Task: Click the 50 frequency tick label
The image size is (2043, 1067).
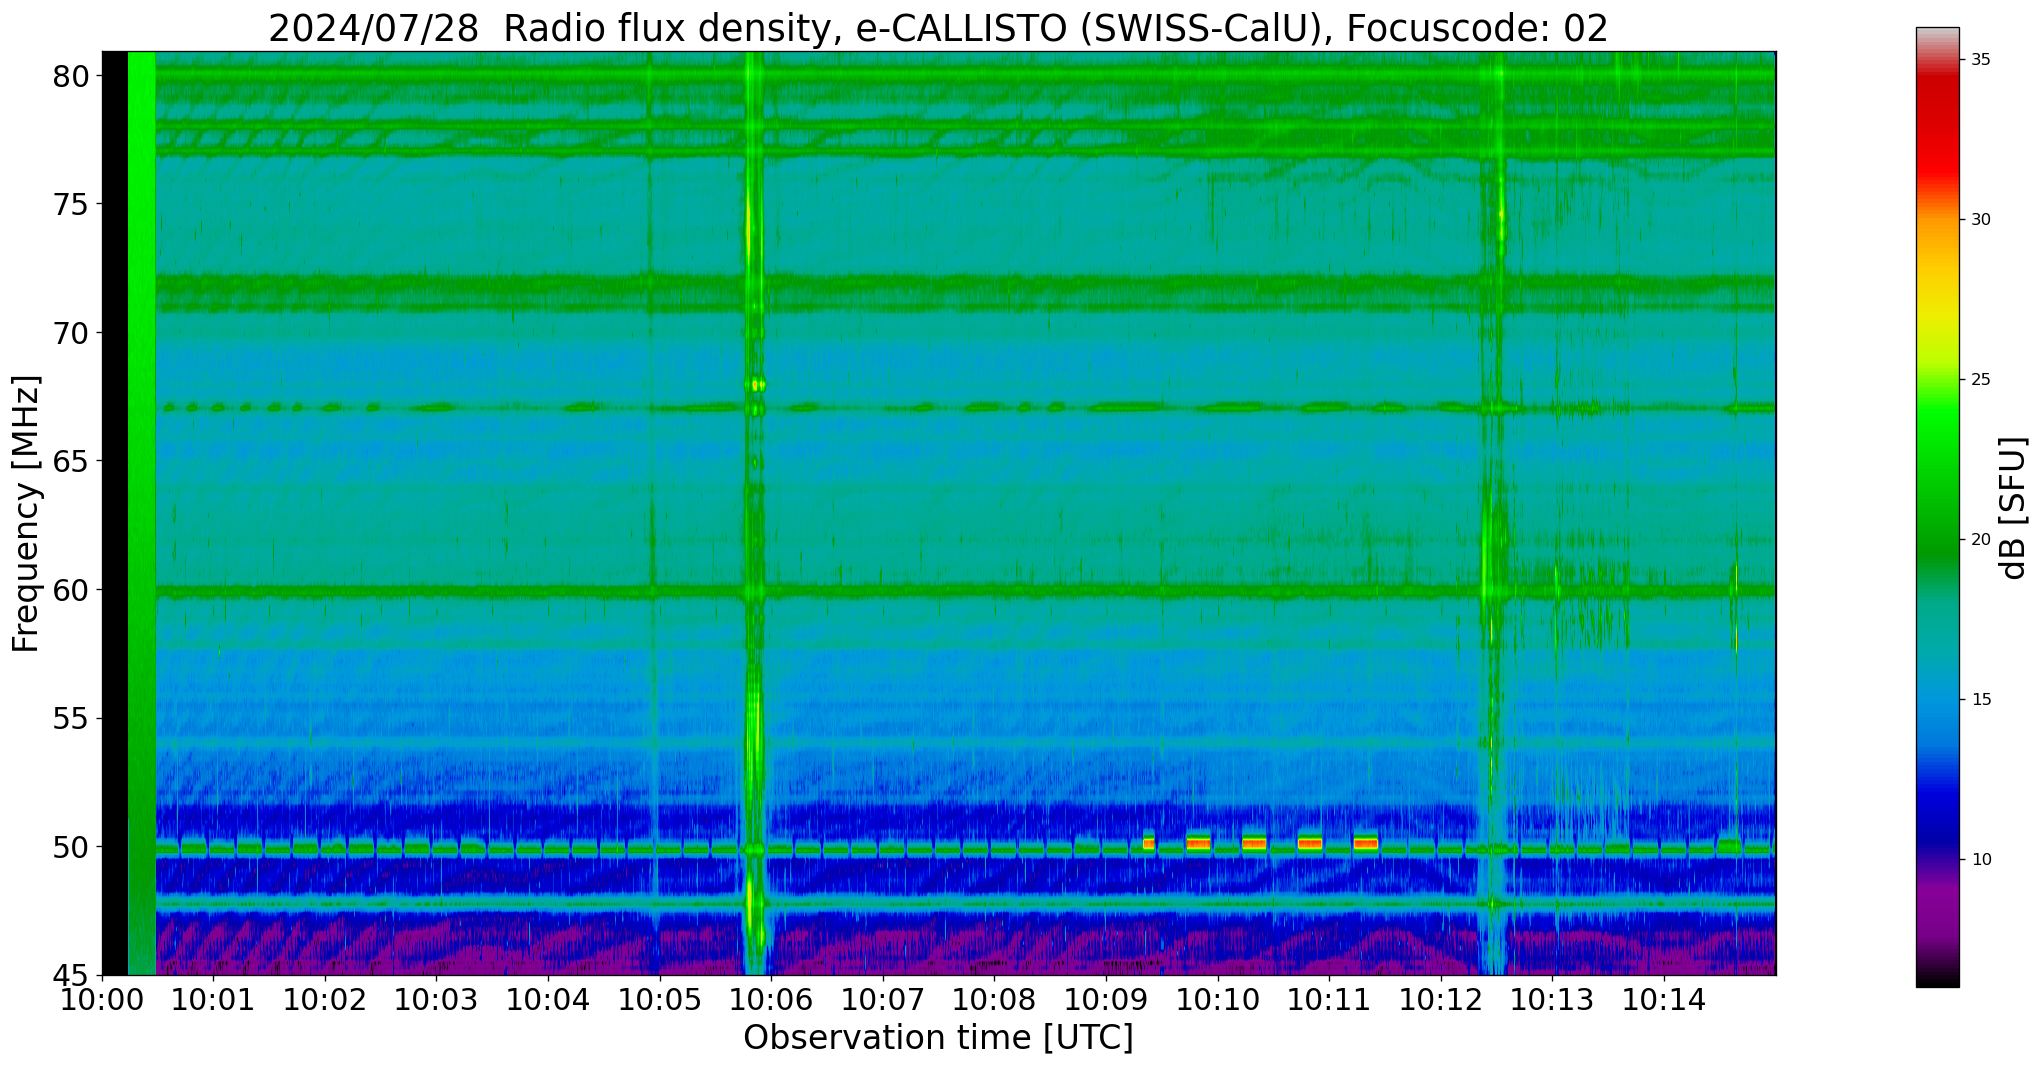Action: pos(70,847)
